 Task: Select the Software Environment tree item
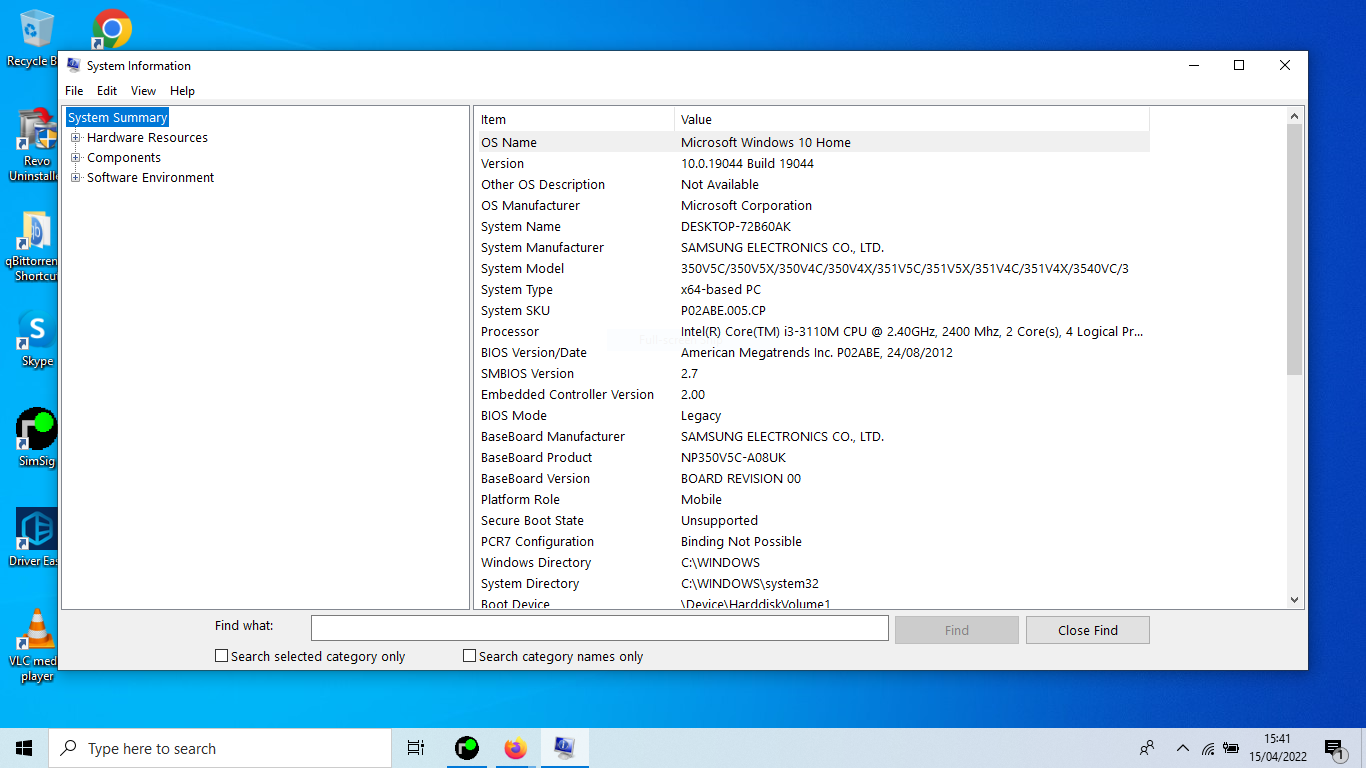(x=150, y=178)
